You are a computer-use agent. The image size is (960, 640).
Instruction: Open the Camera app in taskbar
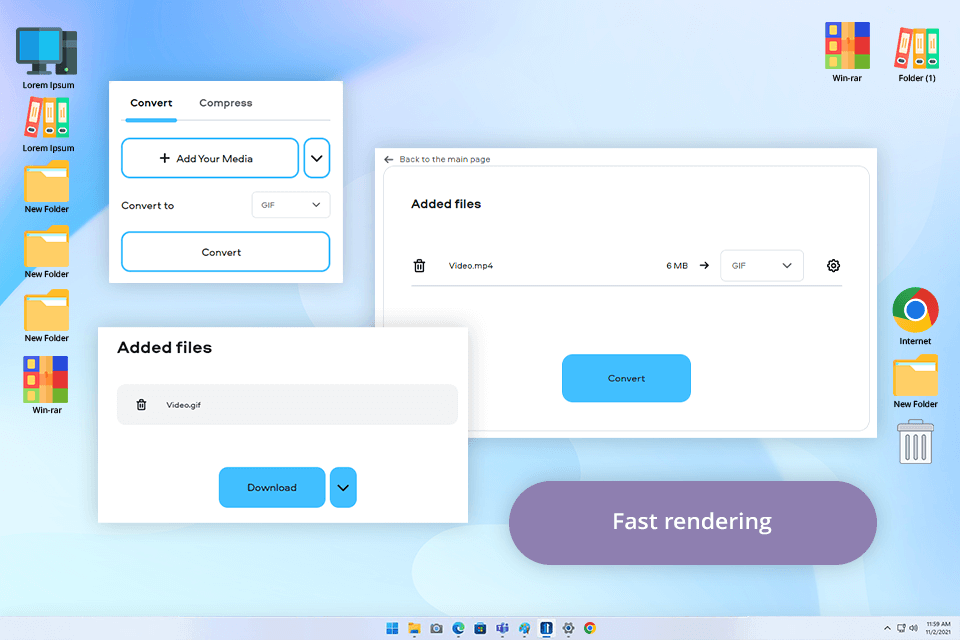tap(437, 628)
